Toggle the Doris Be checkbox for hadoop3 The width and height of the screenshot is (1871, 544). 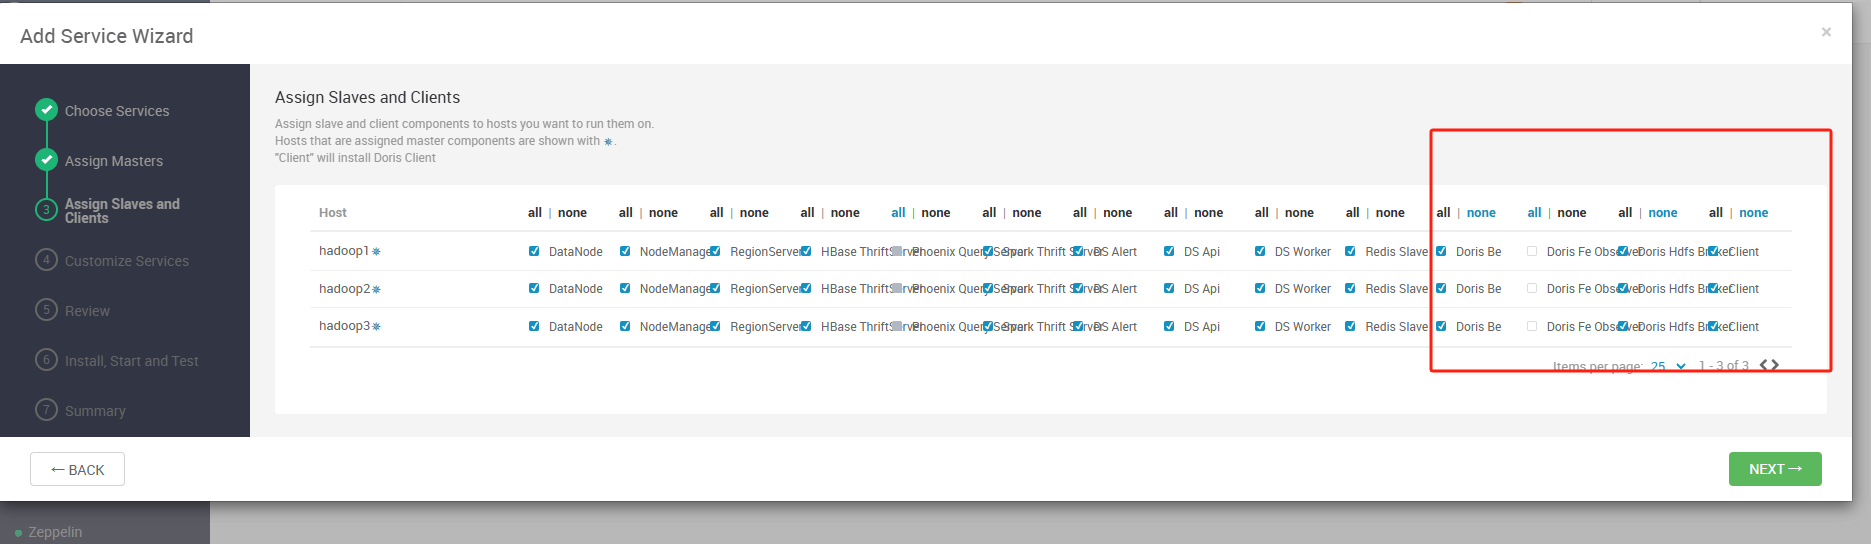(1441, 326)
